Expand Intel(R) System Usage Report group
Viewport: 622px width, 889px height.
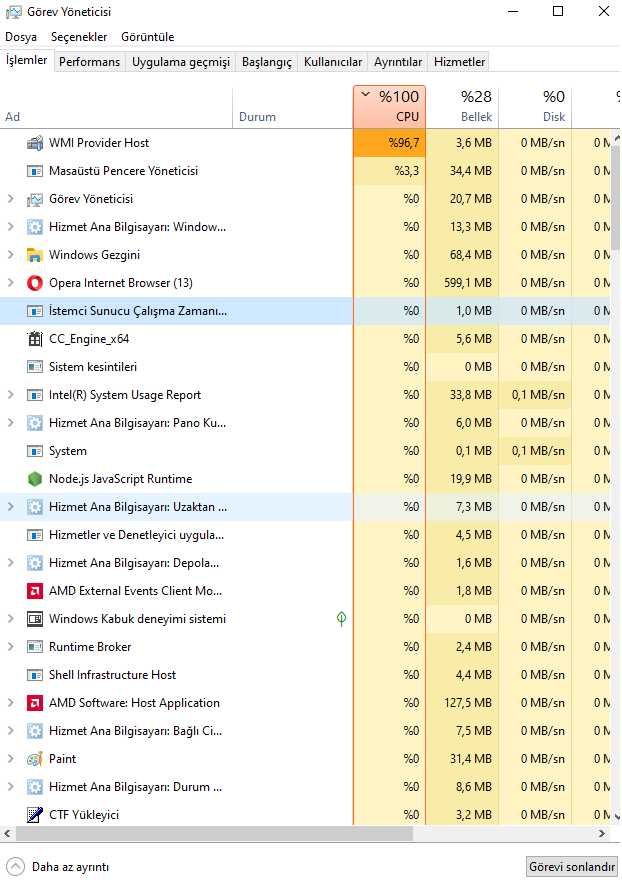(x=10, y=395)
